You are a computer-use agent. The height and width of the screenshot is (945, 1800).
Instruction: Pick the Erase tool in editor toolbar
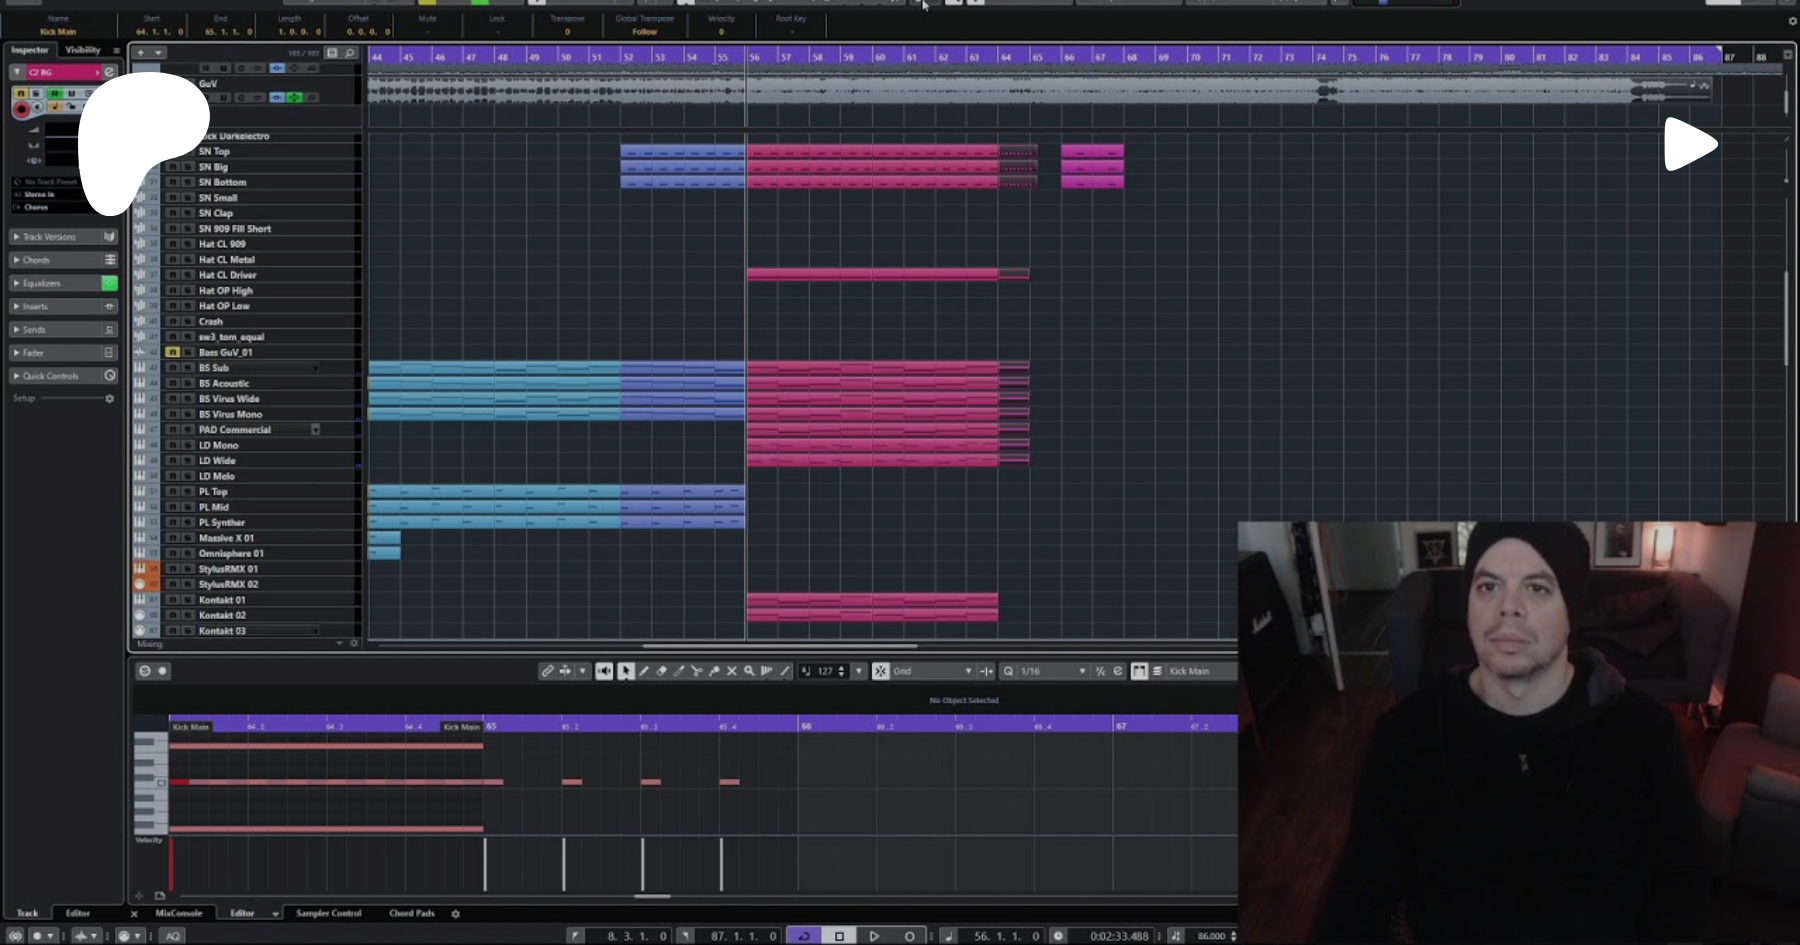tap(661, 671)
